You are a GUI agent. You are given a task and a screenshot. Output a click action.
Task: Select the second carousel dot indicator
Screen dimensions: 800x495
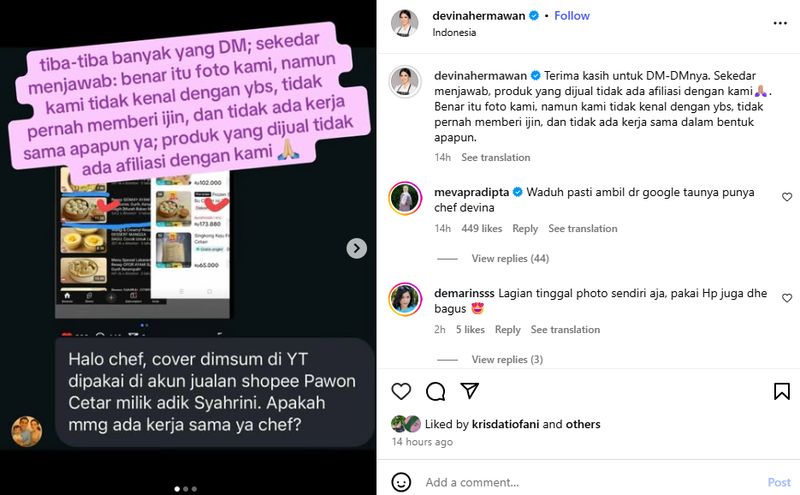[186, 489]
